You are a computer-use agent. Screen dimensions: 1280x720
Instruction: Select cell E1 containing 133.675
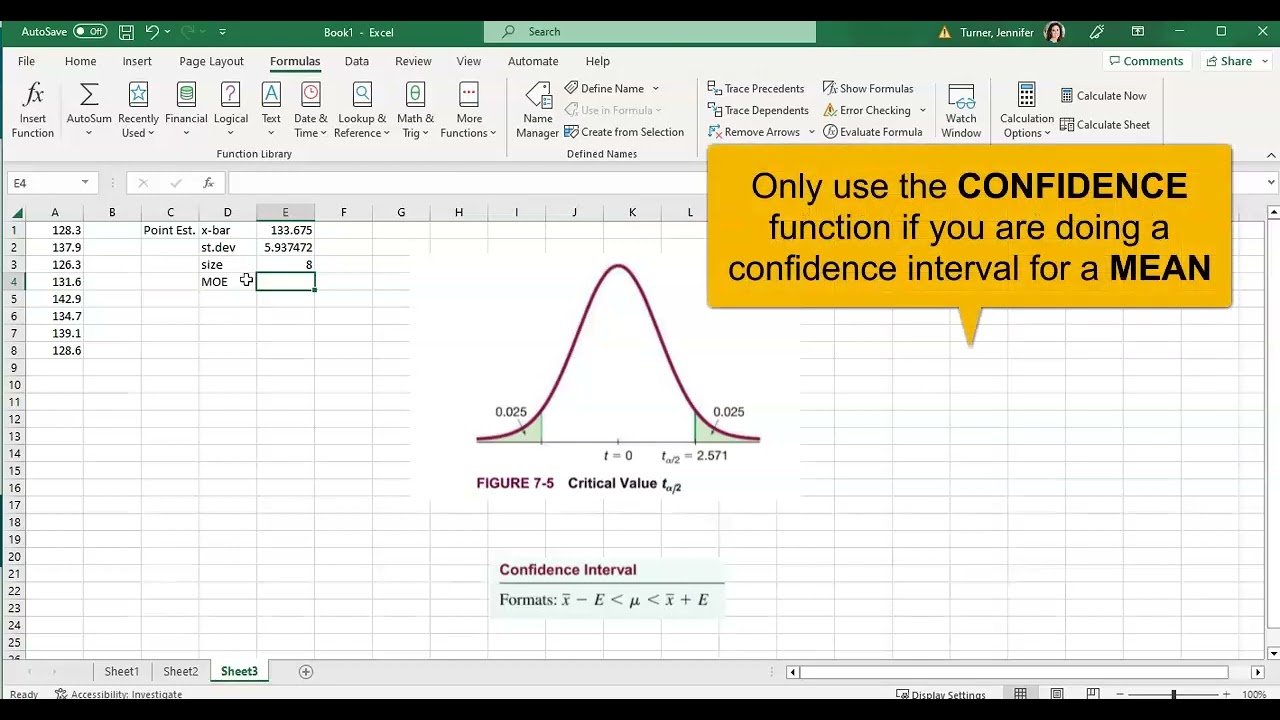(285, 230)
